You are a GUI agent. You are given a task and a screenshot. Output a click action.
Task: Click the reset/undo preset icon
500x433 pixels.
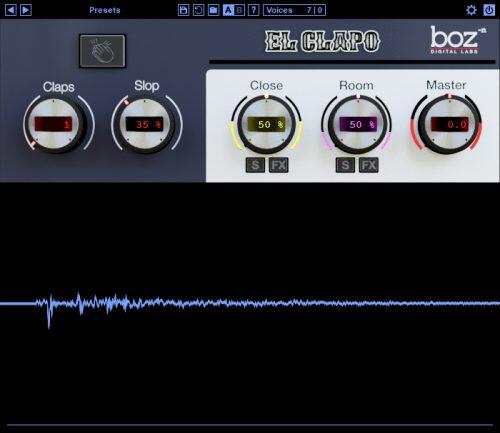[198, 10]
